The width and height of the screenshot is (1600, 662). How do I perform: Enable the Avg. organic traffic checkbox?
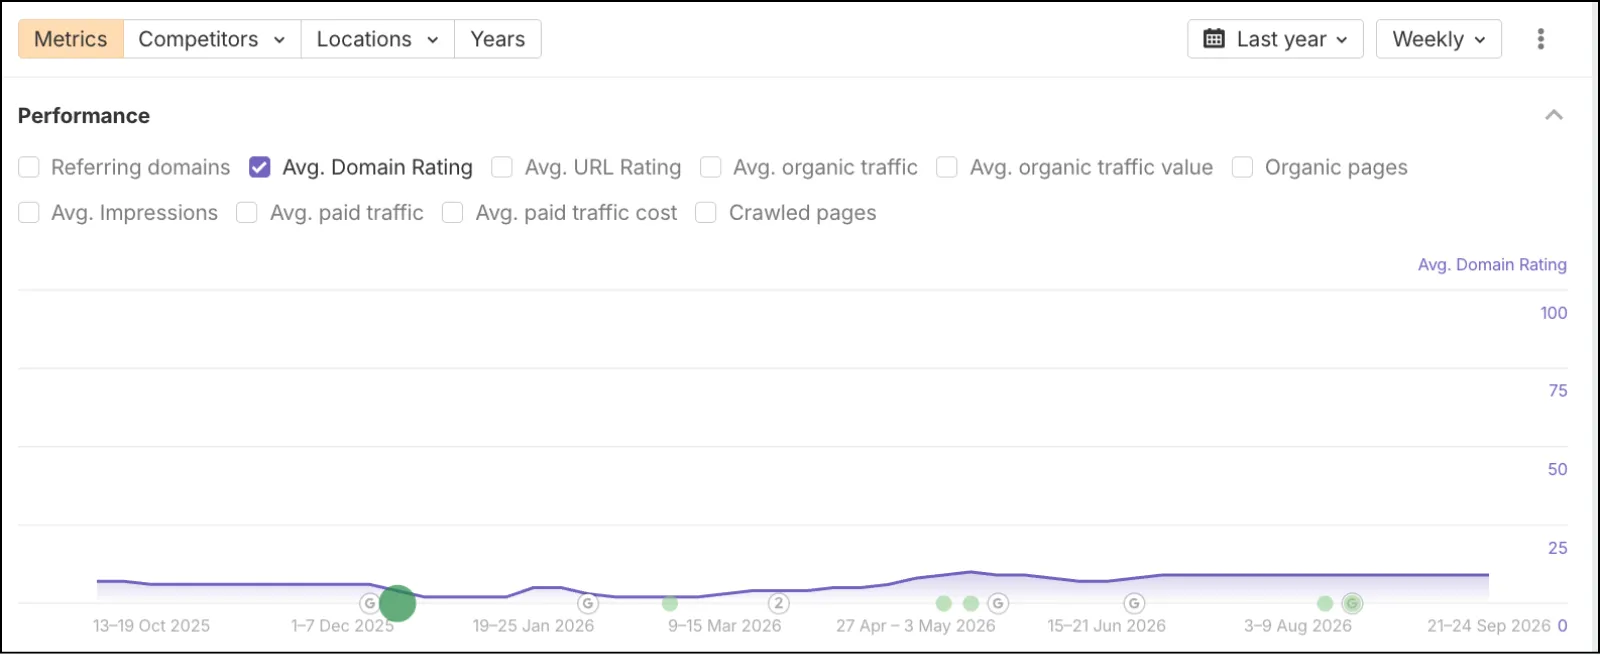[x=711, y=167]
